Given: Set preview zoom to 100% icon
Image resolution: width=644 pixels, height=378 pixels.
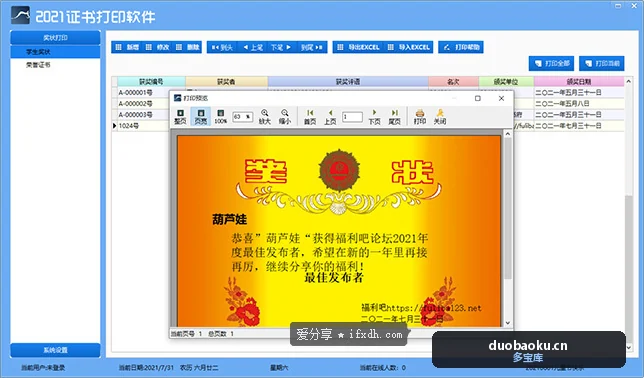Looking at the screenshot, I should pyautogui.click(x=221, y=116).
